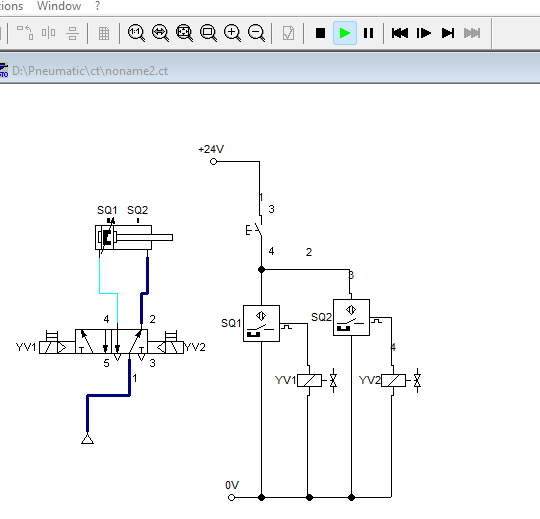Image resolution: width=540 pixels, height=519 pixels.
Task: Click the +24V text label
Action: pyautogui.click(x=211, y=149)
